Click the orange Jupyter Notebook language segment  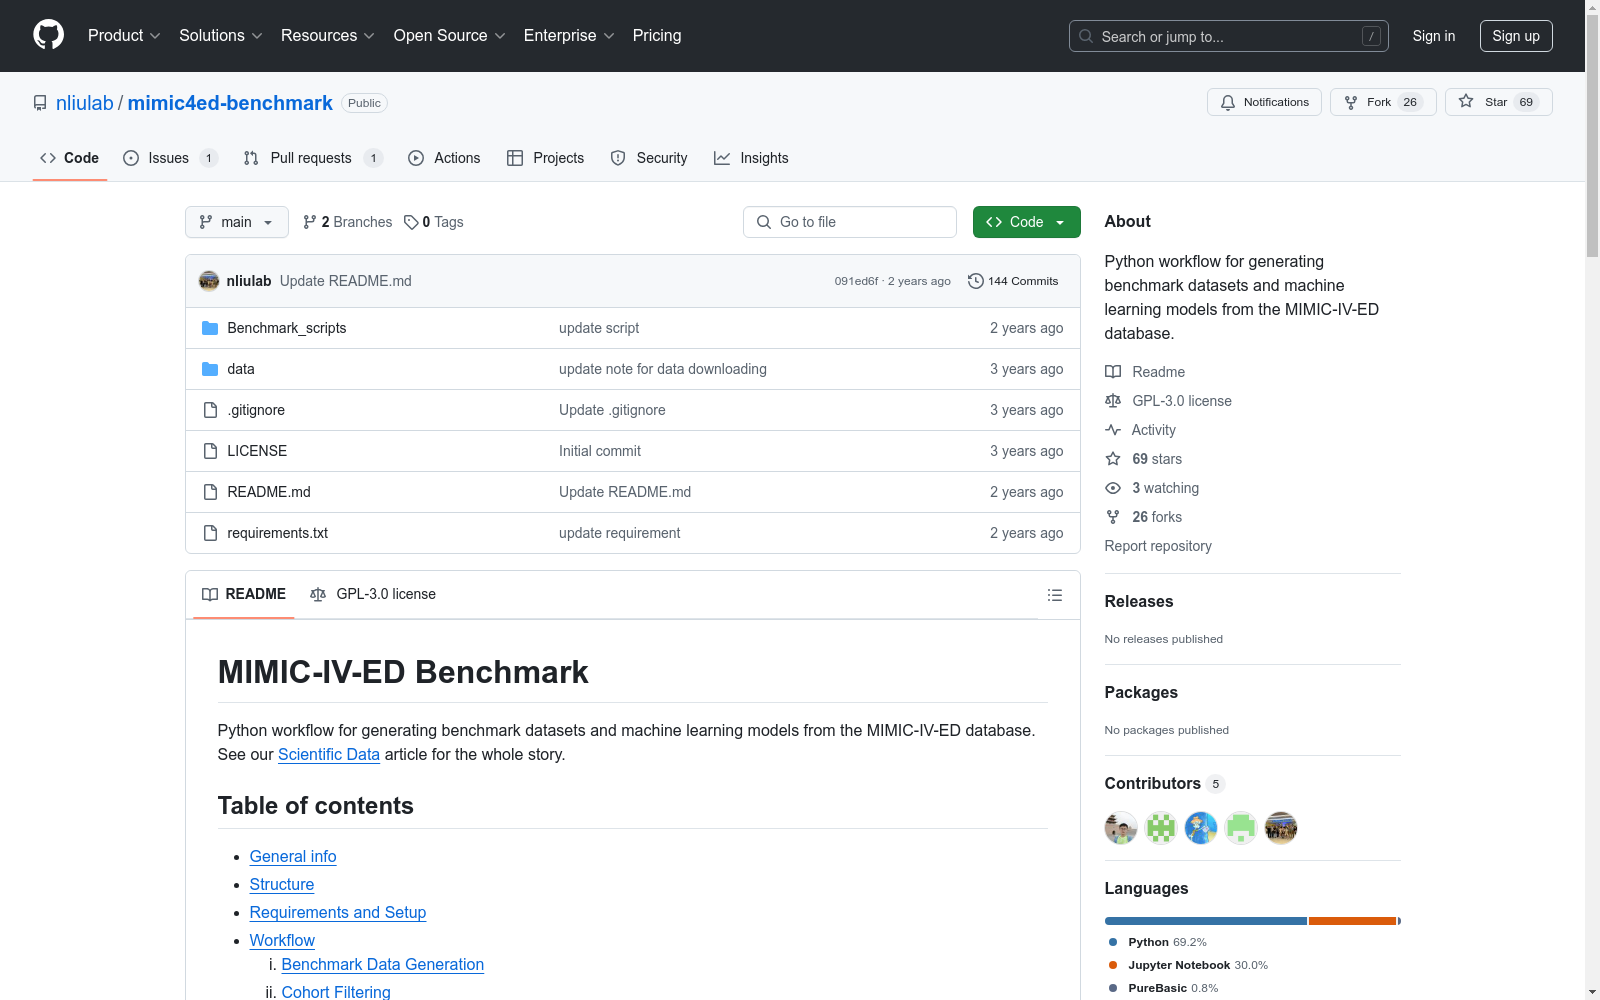point(1352,921)
